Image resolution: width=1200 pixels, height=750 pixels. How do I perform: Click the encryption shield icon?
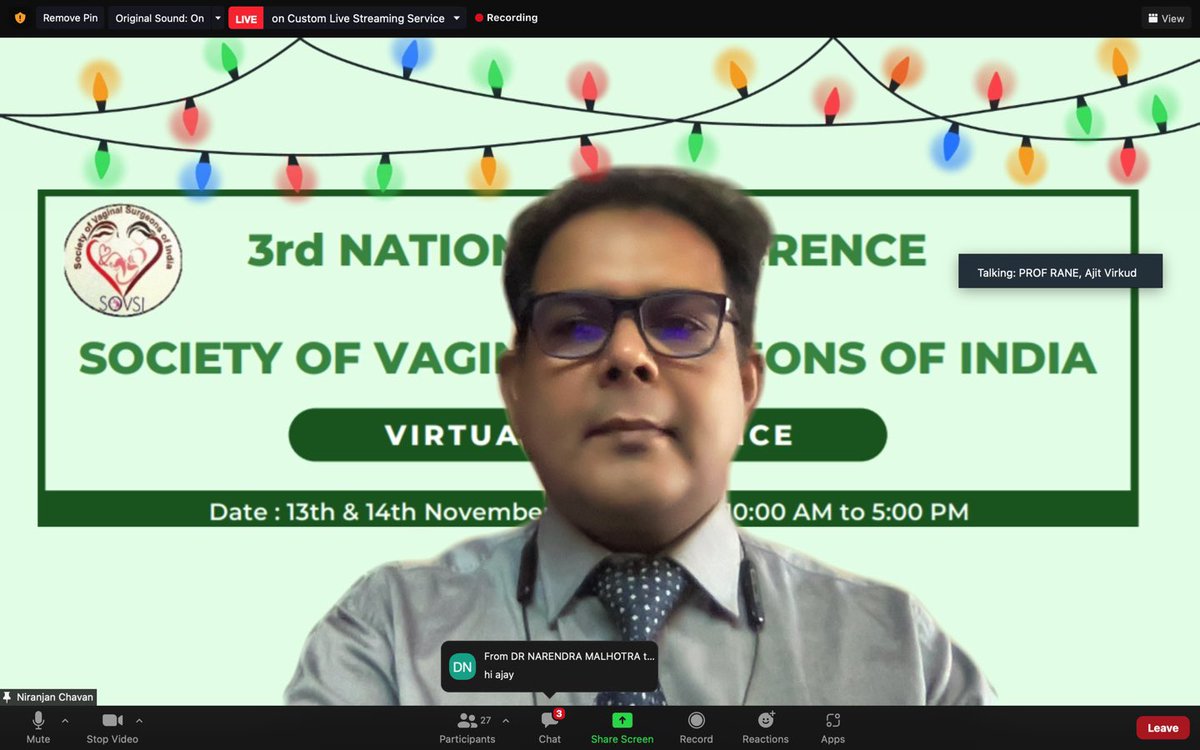(20, 18)
